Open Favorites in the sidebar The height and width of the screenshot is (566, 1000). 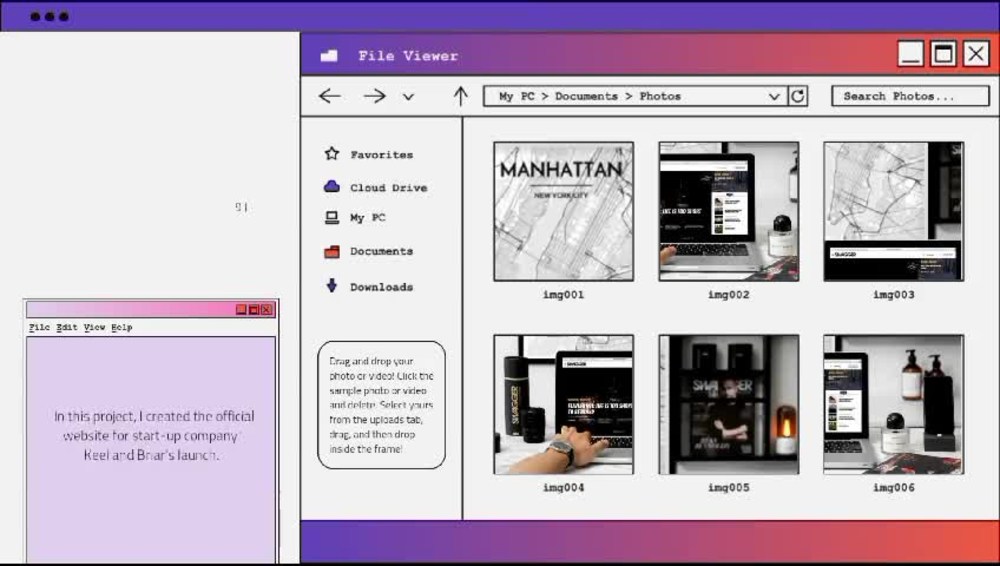pyautogui.click(x=381, y=154)
